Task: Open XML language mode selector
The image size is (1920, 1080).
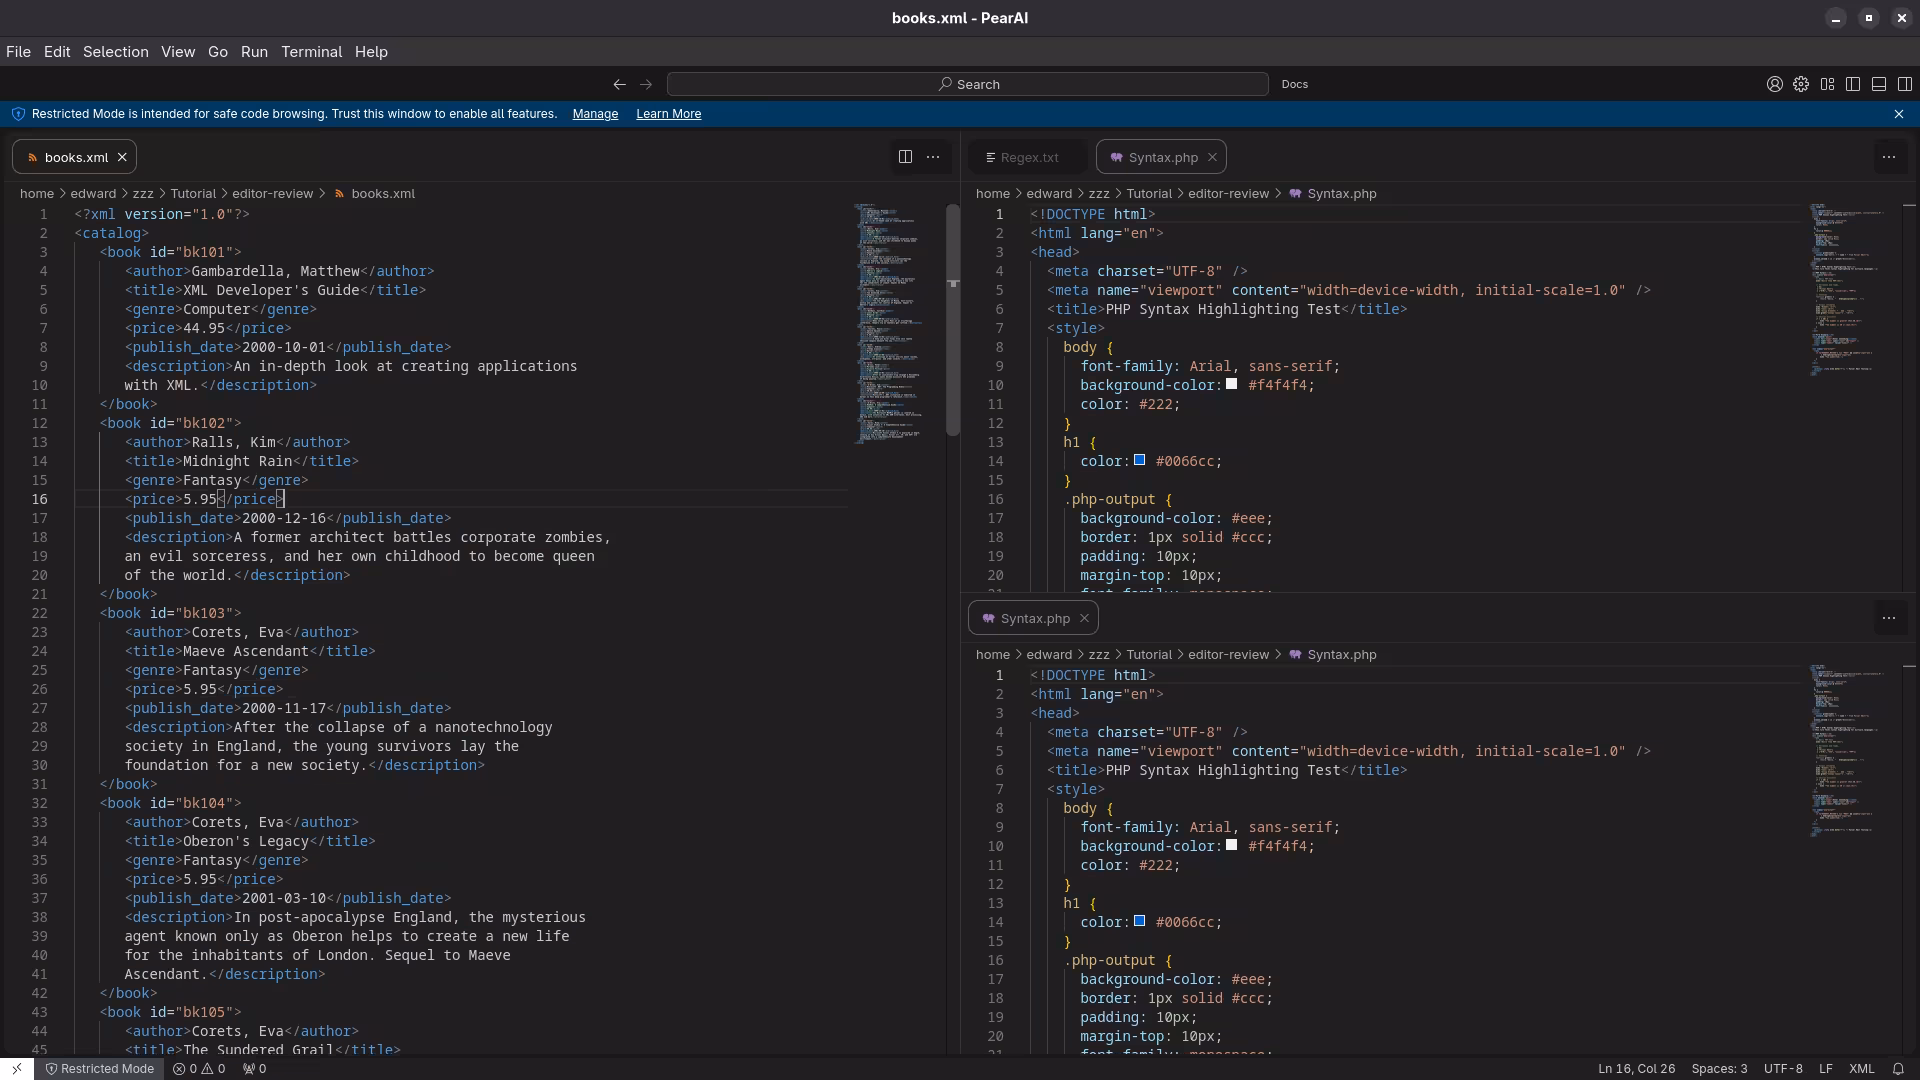Action: click(1861, 1068)
